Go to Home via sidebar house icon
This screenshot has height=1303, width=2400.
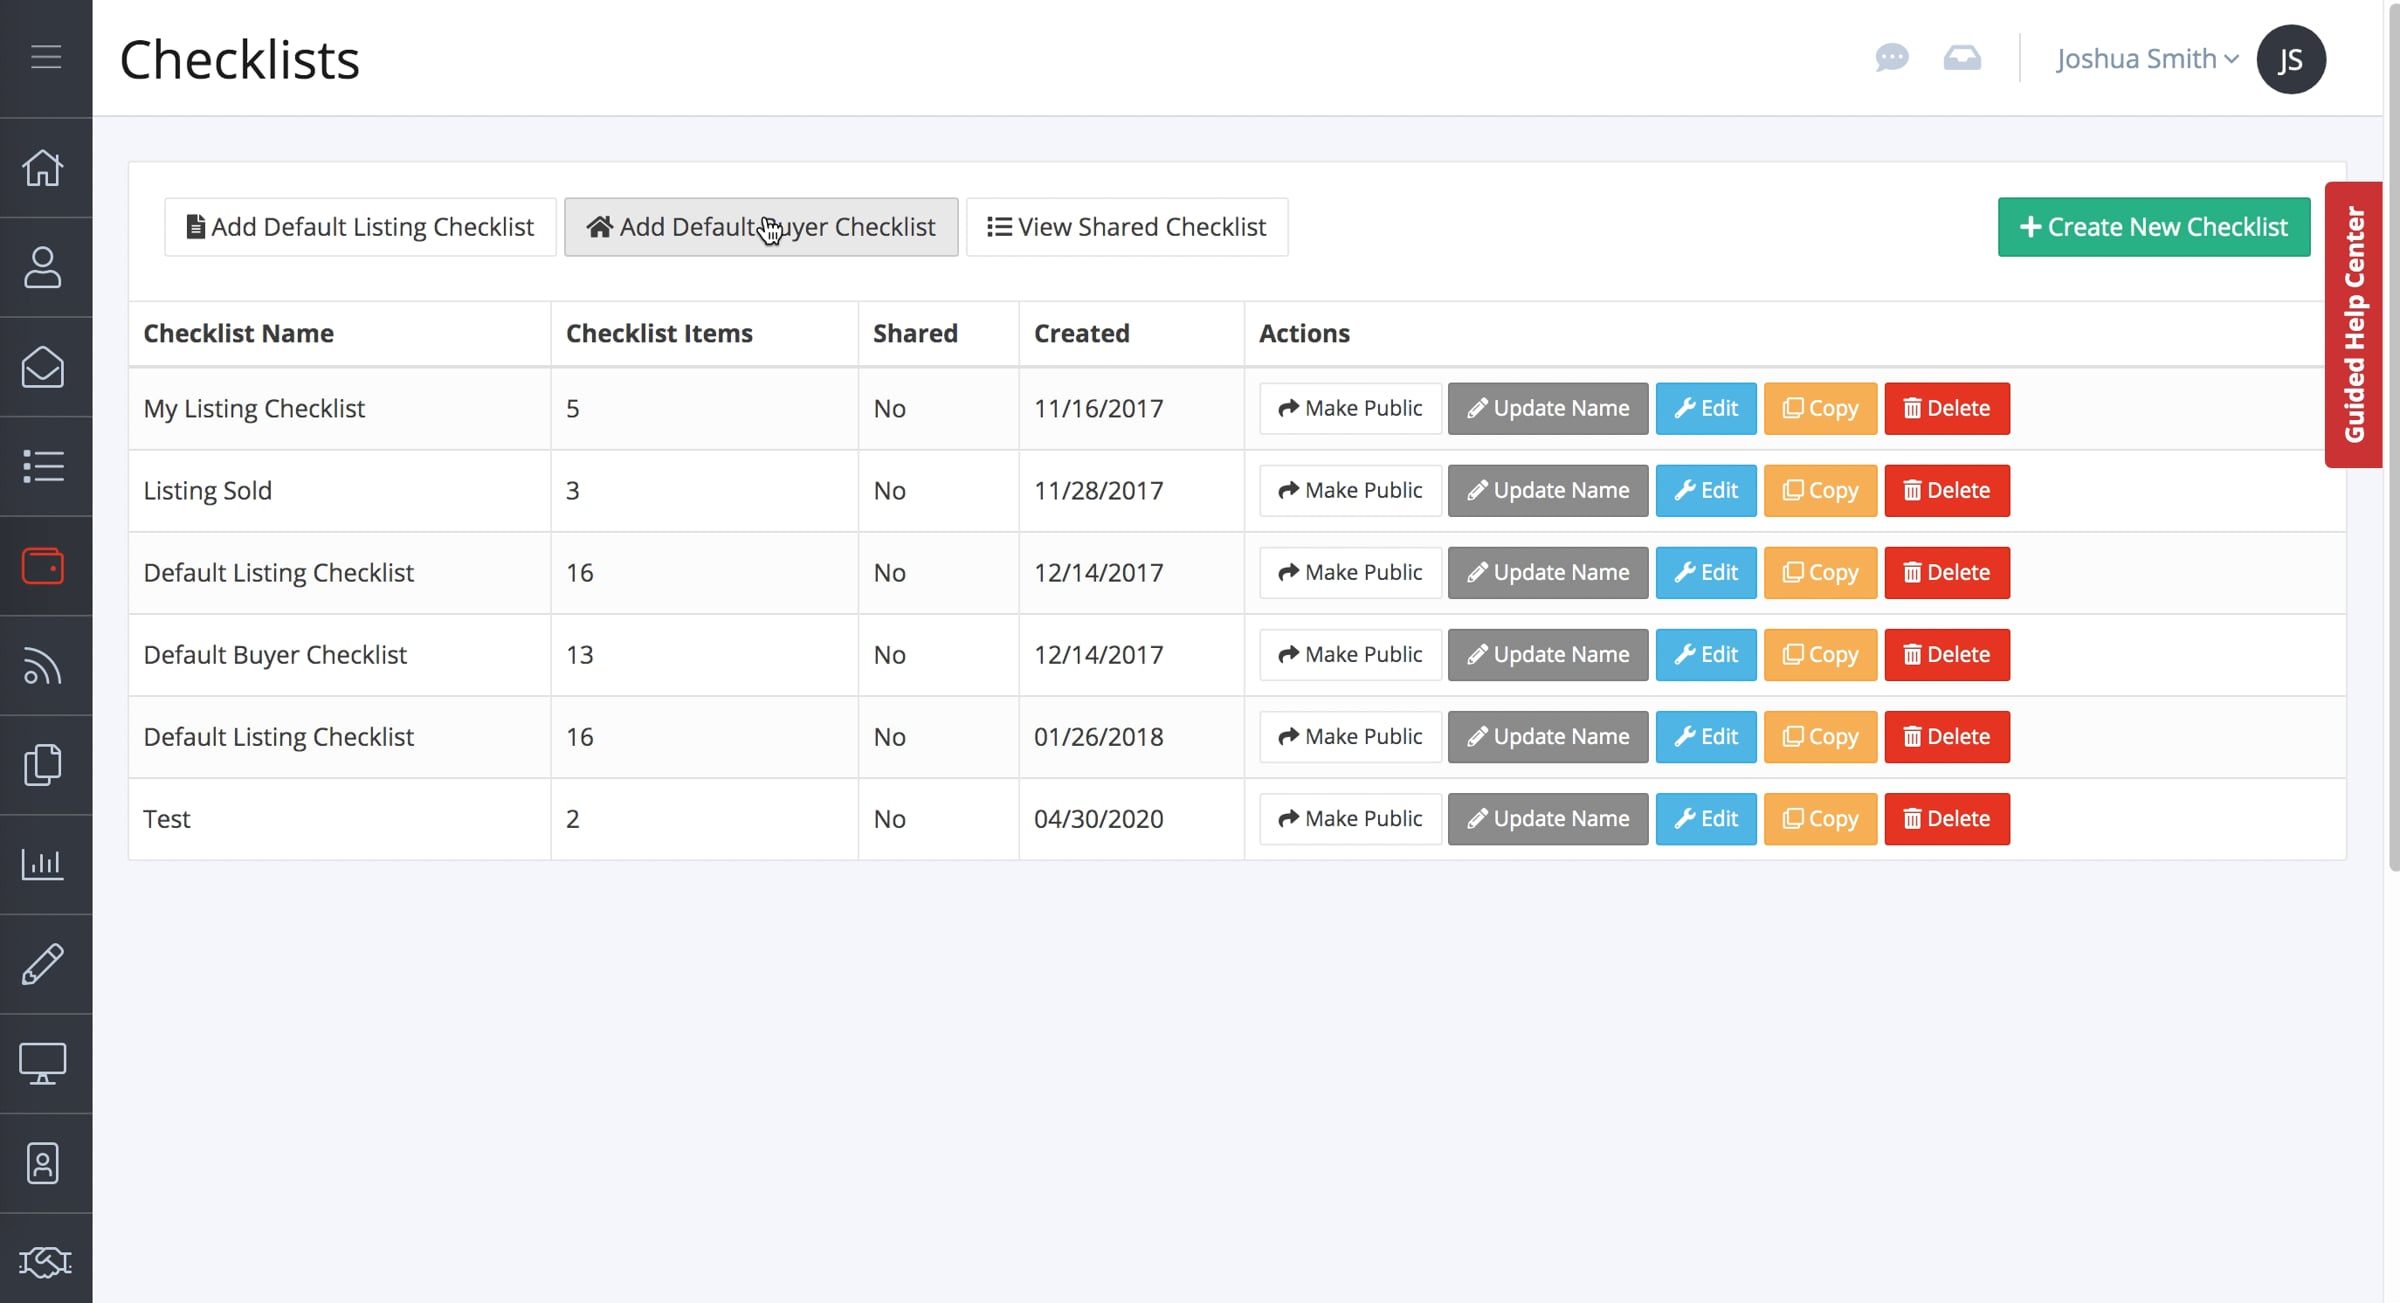tap(43, 168)
